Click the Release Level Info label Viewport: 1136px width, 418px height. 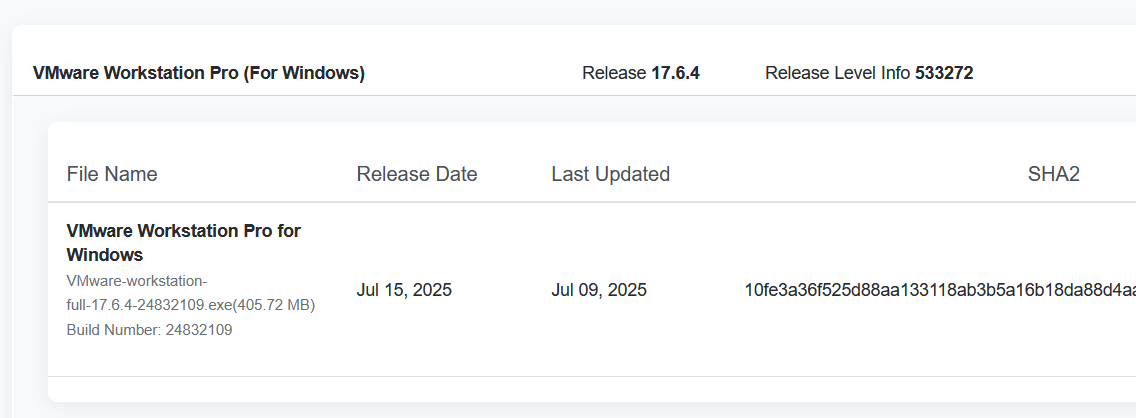tap(838, 73)
